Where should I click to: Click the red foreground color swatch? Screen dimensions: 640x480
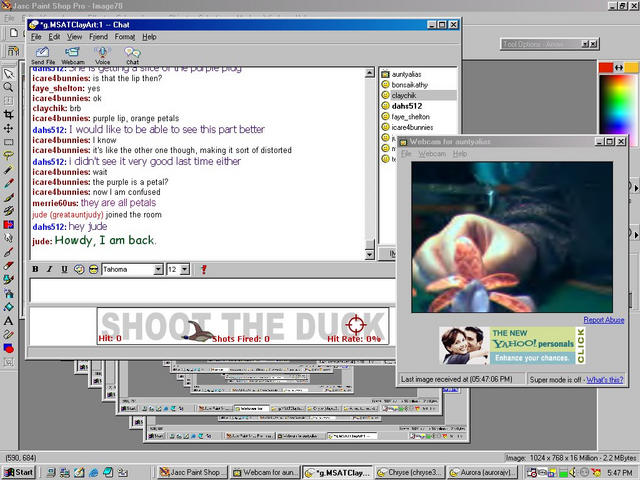(606, 68)
